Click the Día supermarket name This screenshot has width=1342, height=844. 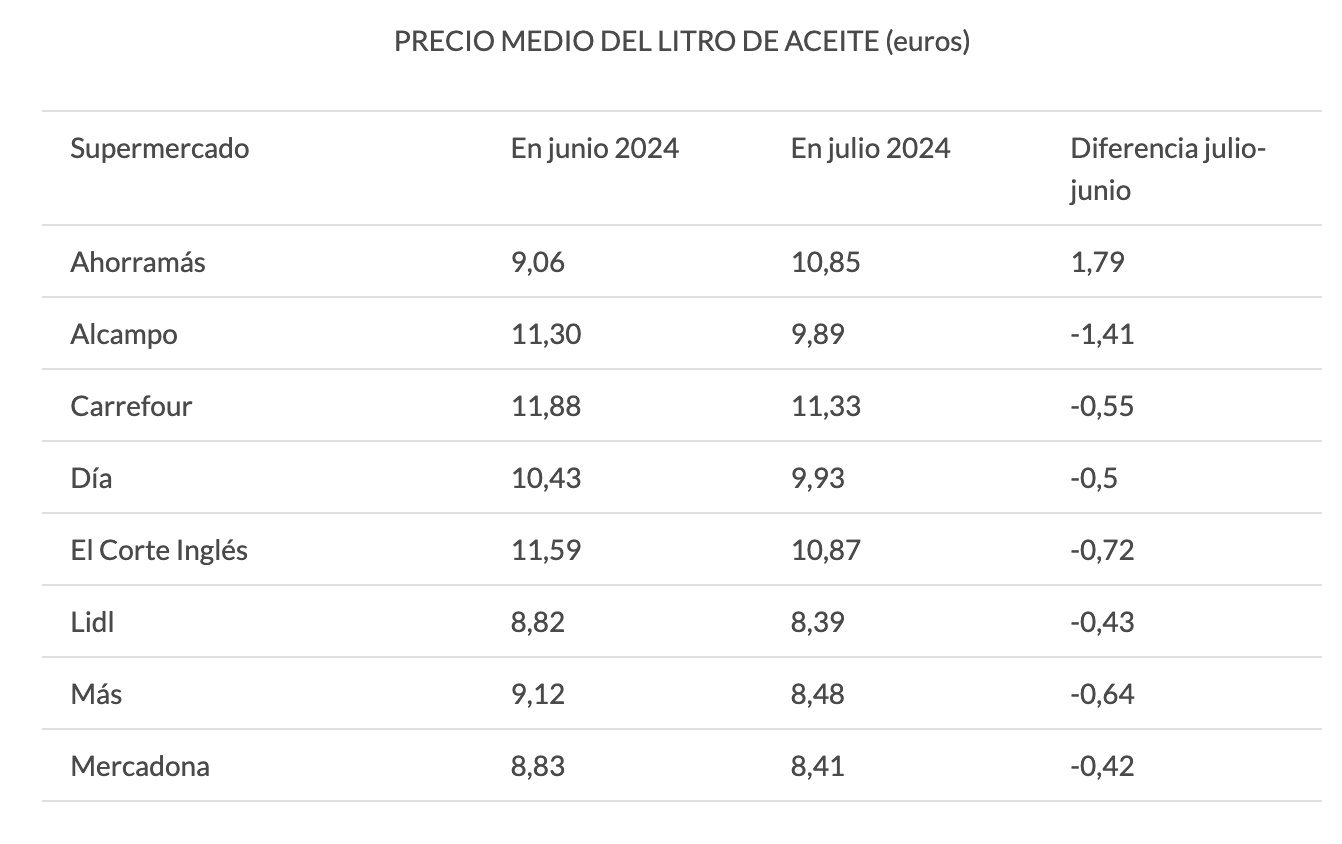point(91,478)
